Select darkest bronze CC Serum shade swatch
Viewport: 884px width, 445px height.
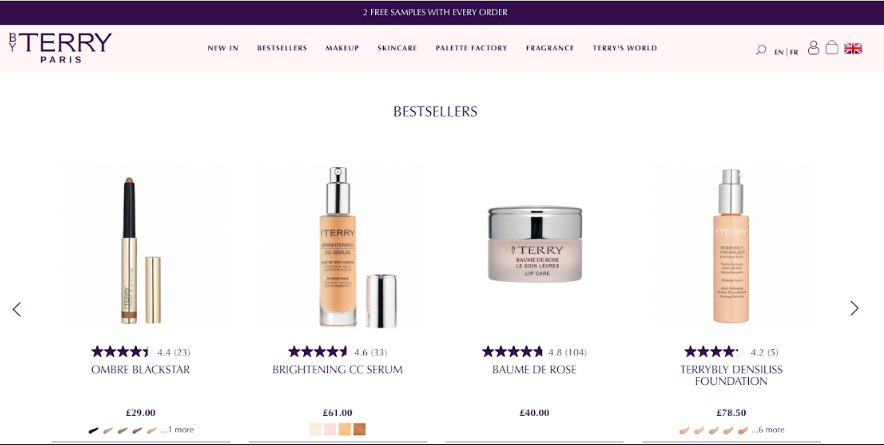tap(359, 430)
